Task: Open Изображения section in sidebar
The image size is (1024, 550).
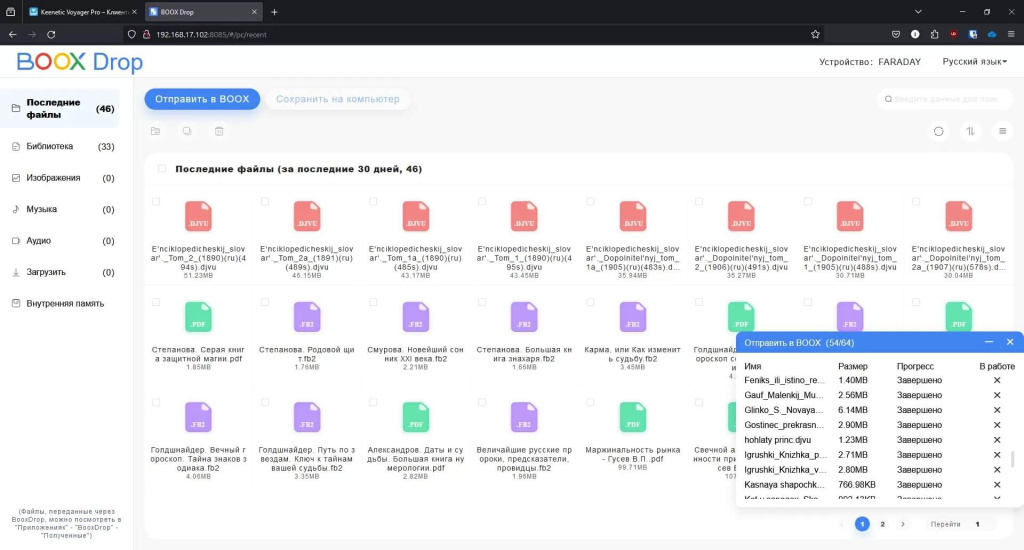Action: click(60, 178)
